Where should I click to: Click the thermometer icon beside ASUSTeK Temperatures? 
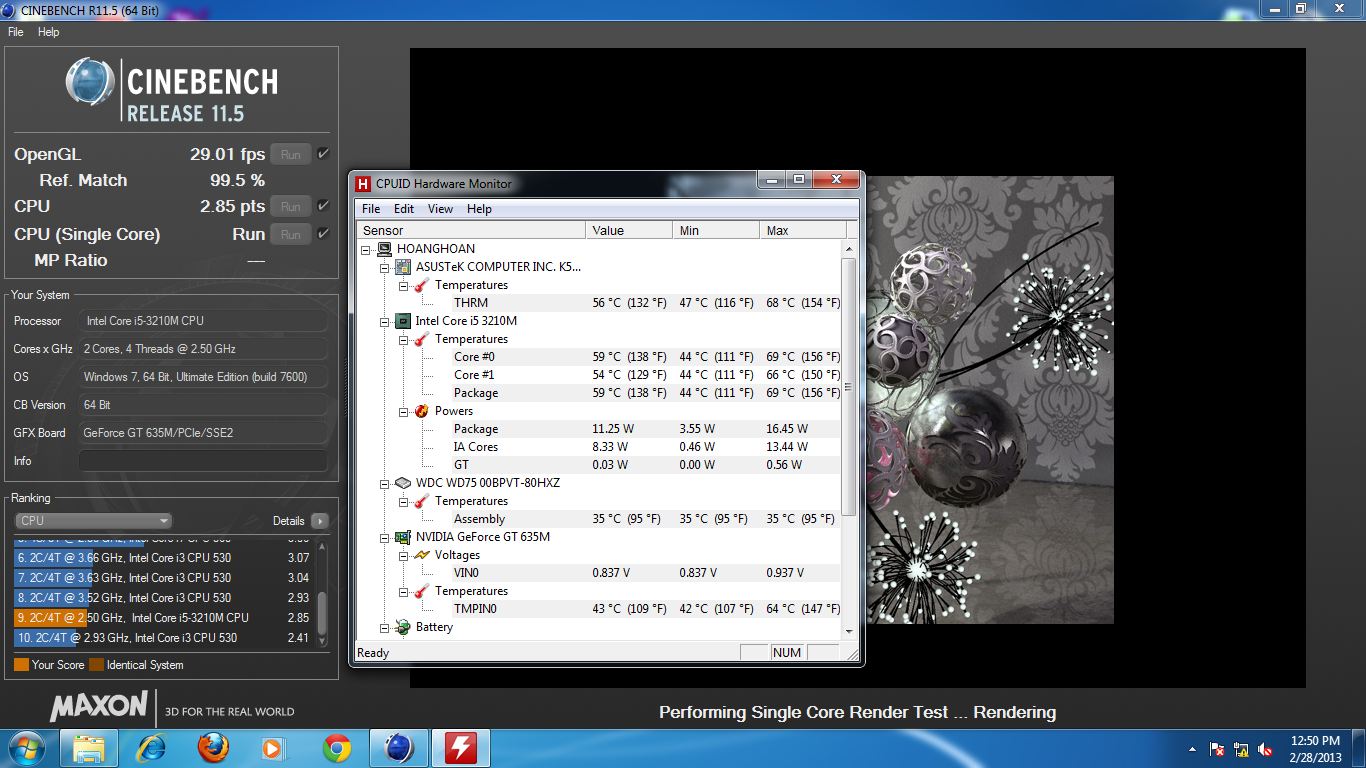click(422, 285)
